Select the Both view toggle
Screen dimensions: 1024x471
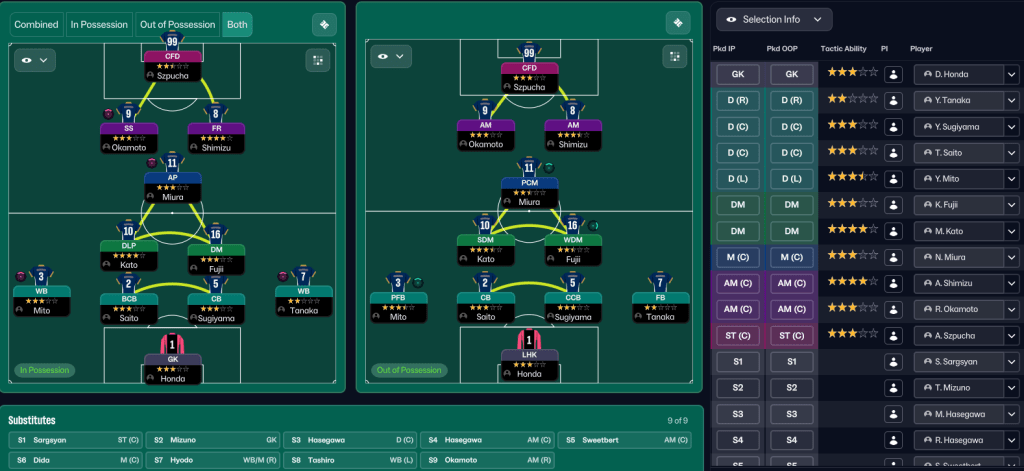(237, 24)
